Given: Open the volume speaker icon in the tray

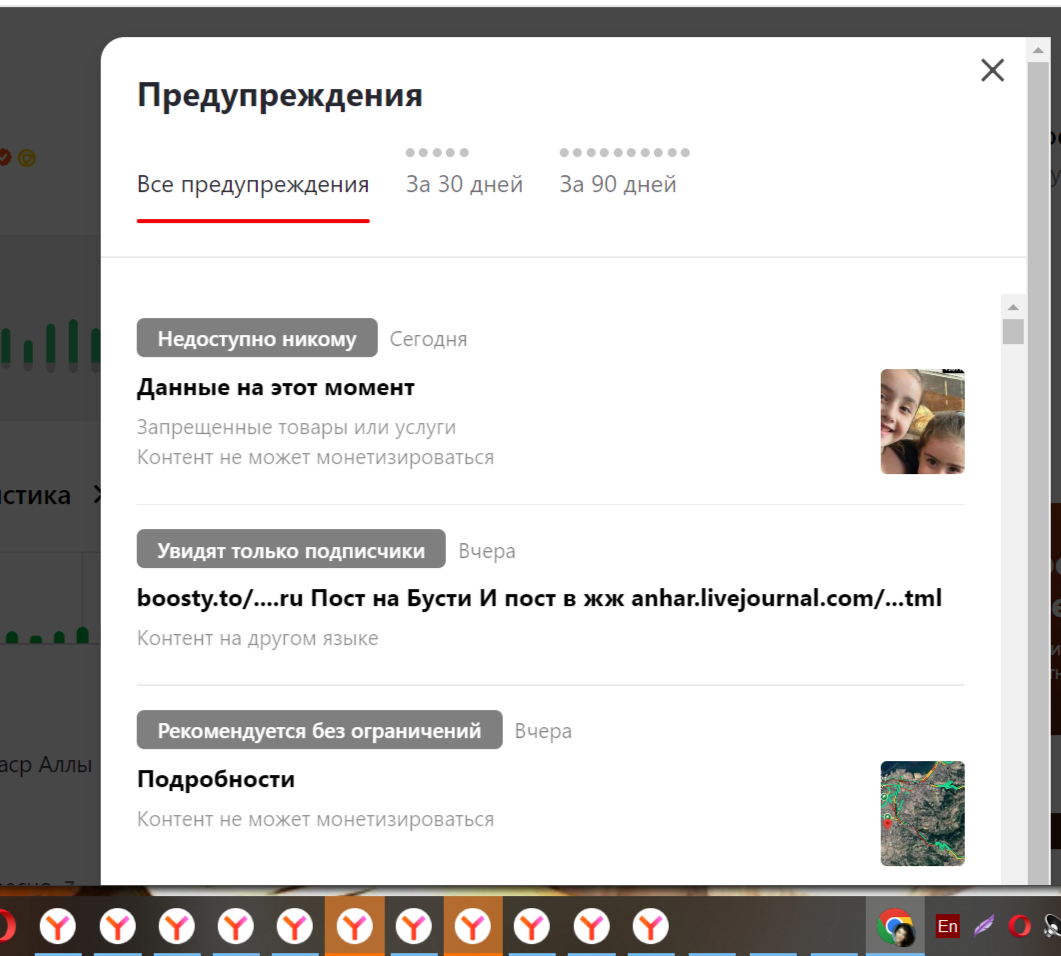Looking at the screenshot, I should [x=1052, y=927].
